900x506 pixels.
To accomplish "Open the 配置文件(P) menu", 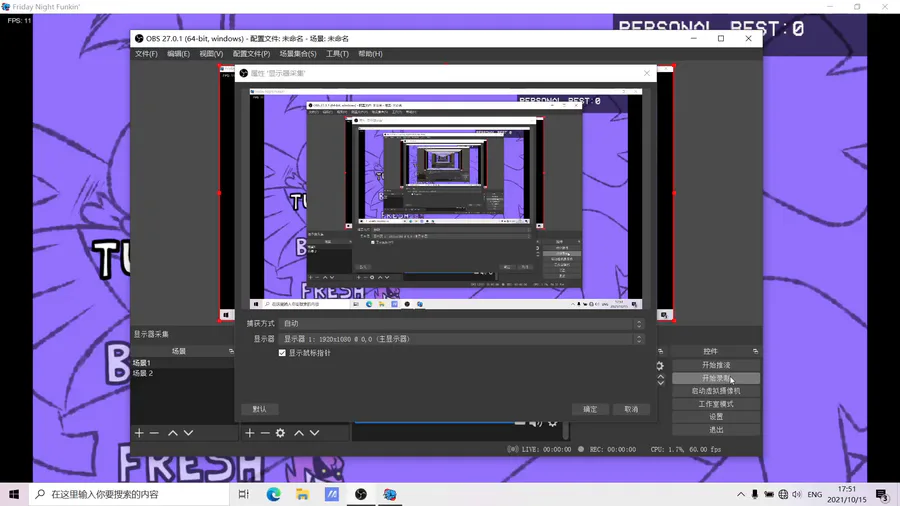I will click(x=251, y=54).
